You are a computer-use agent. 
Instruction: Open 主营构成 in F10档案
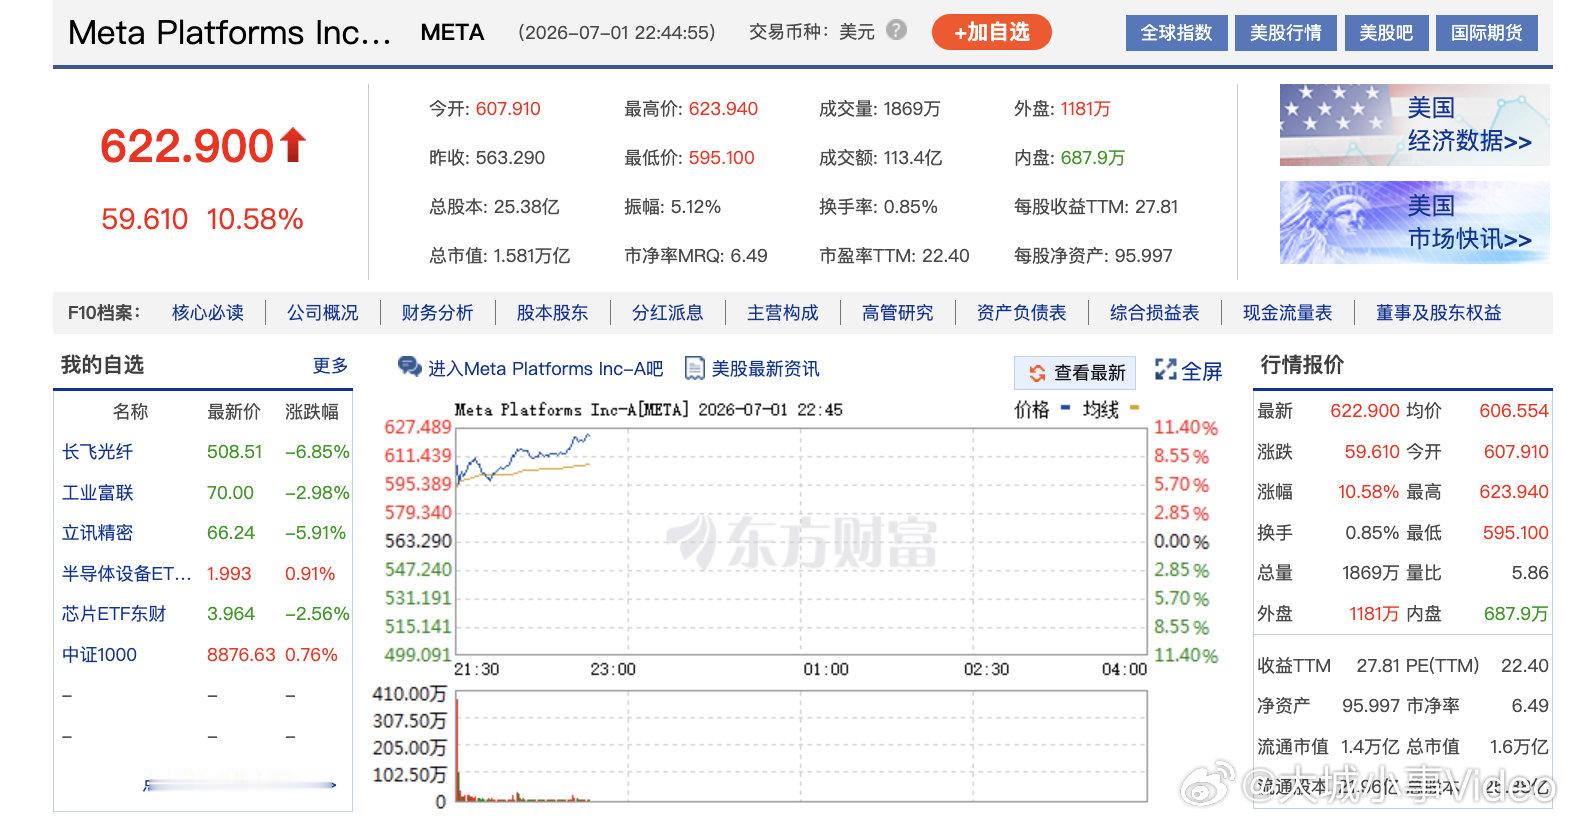[x=782, y=313]
